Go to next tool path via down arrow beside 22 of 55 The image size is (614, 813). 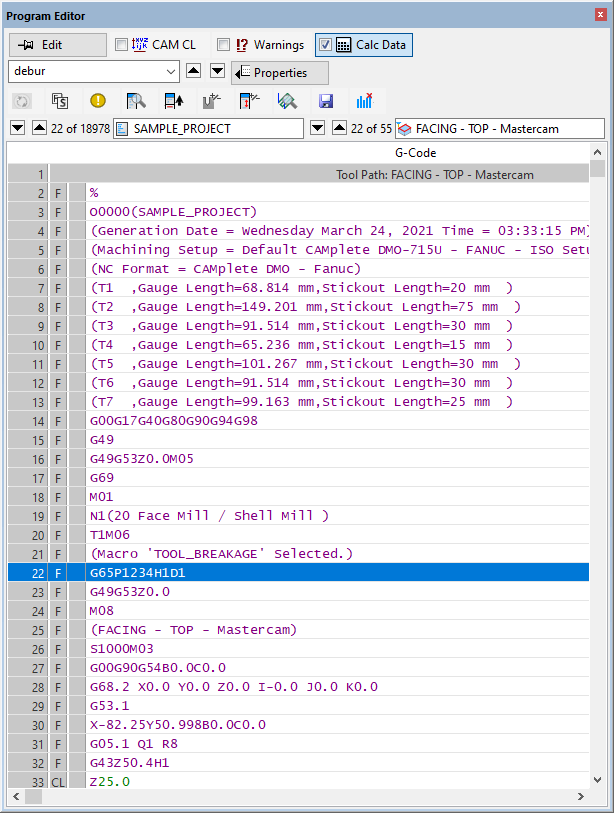(x=317, y=128)
